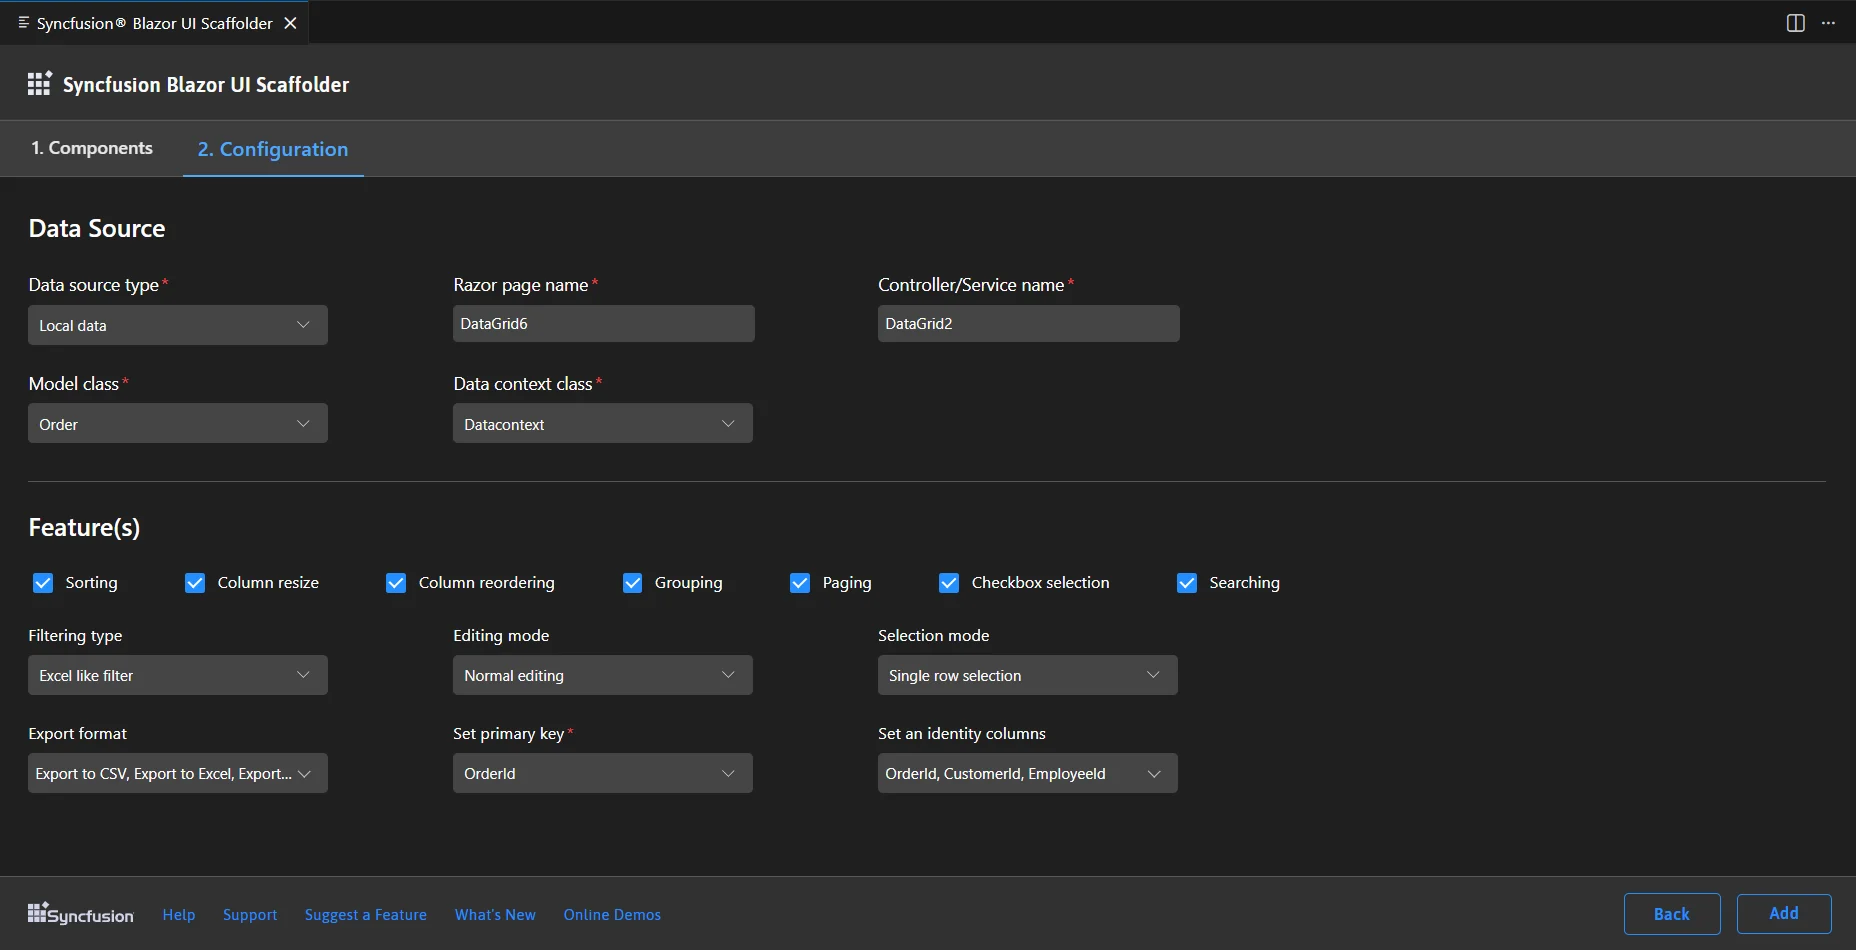The height and width of the screenshot is (950, 1856).
Task: Click the Add button
Action: click(1784, 913)
